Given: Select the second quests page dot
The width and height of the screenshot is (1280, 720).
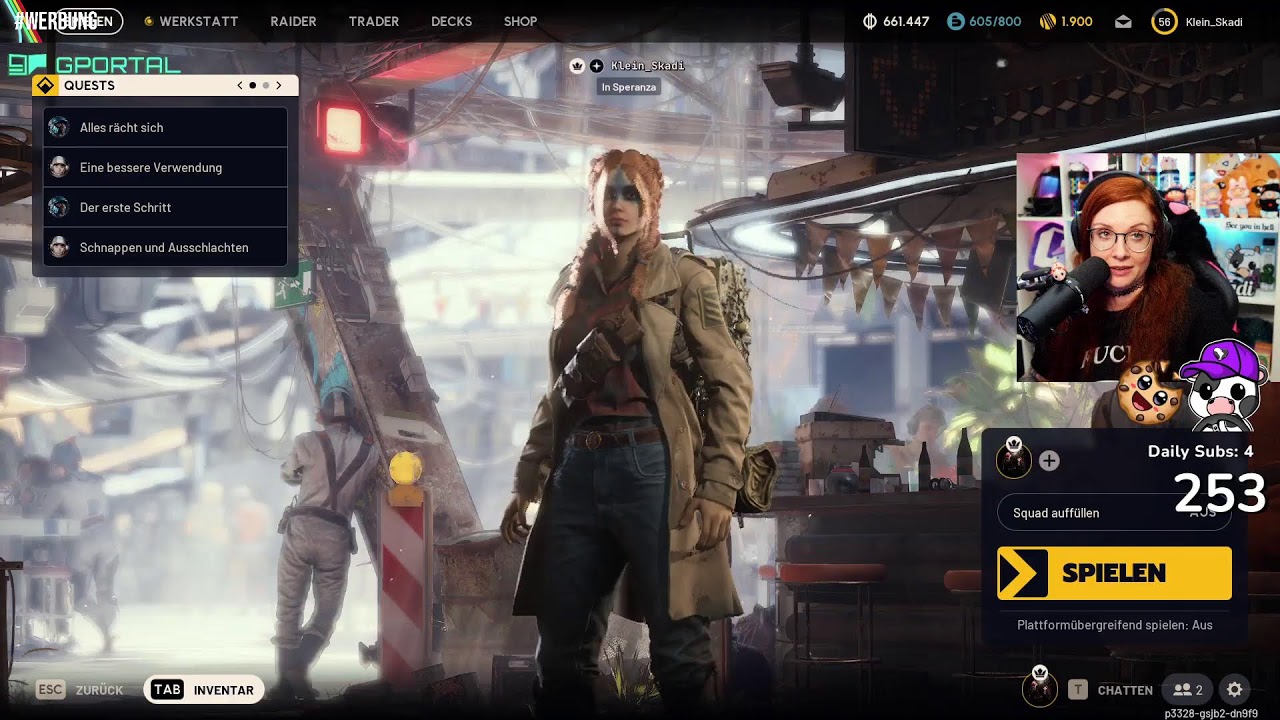Looking at the screenshot, I should click(266, 85).
